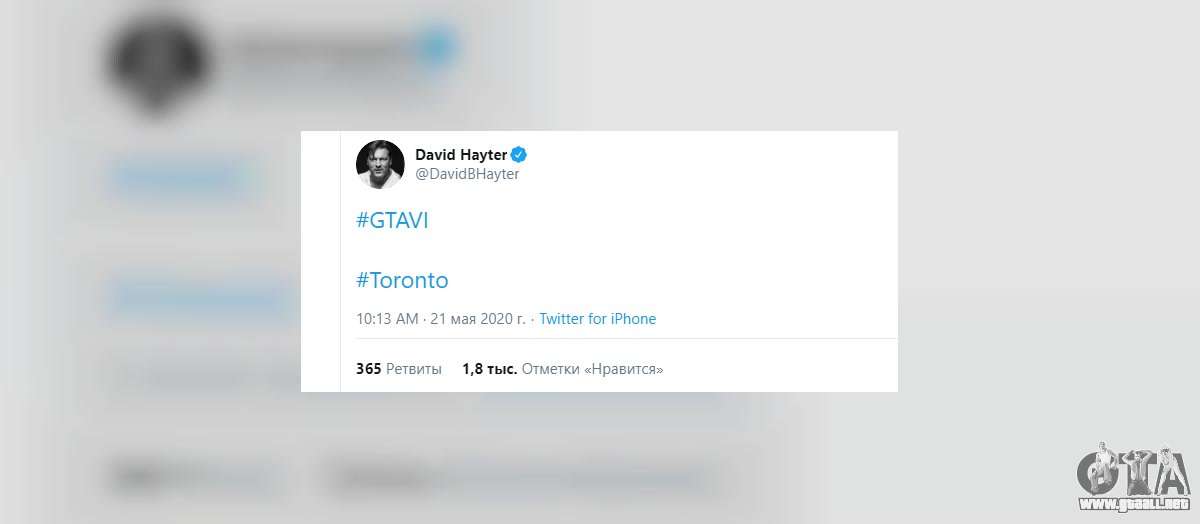1200x524 pixels.
Task: Visit the @DavidBHayter handle link
Action: 467,174
